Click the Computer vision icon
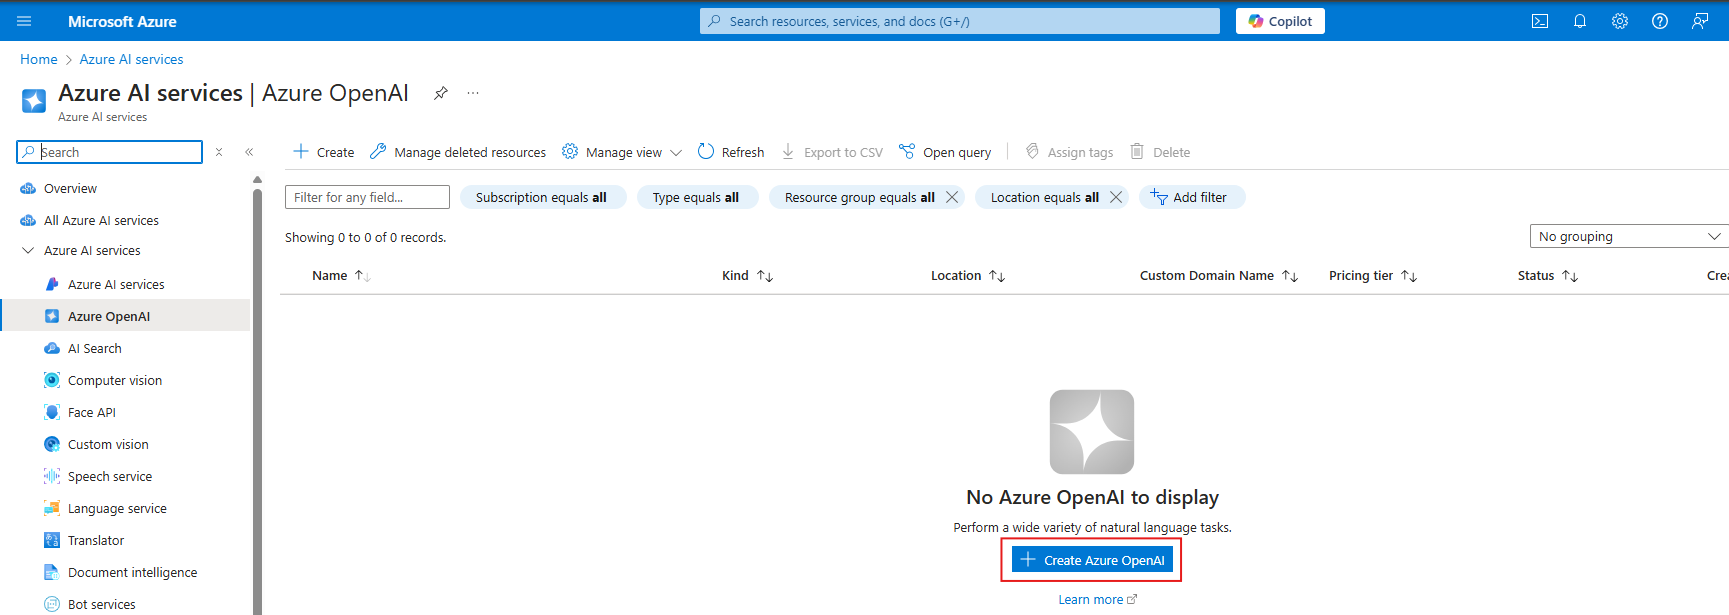This screenshot has height=615, width=1729. click(x=52, y=380)
